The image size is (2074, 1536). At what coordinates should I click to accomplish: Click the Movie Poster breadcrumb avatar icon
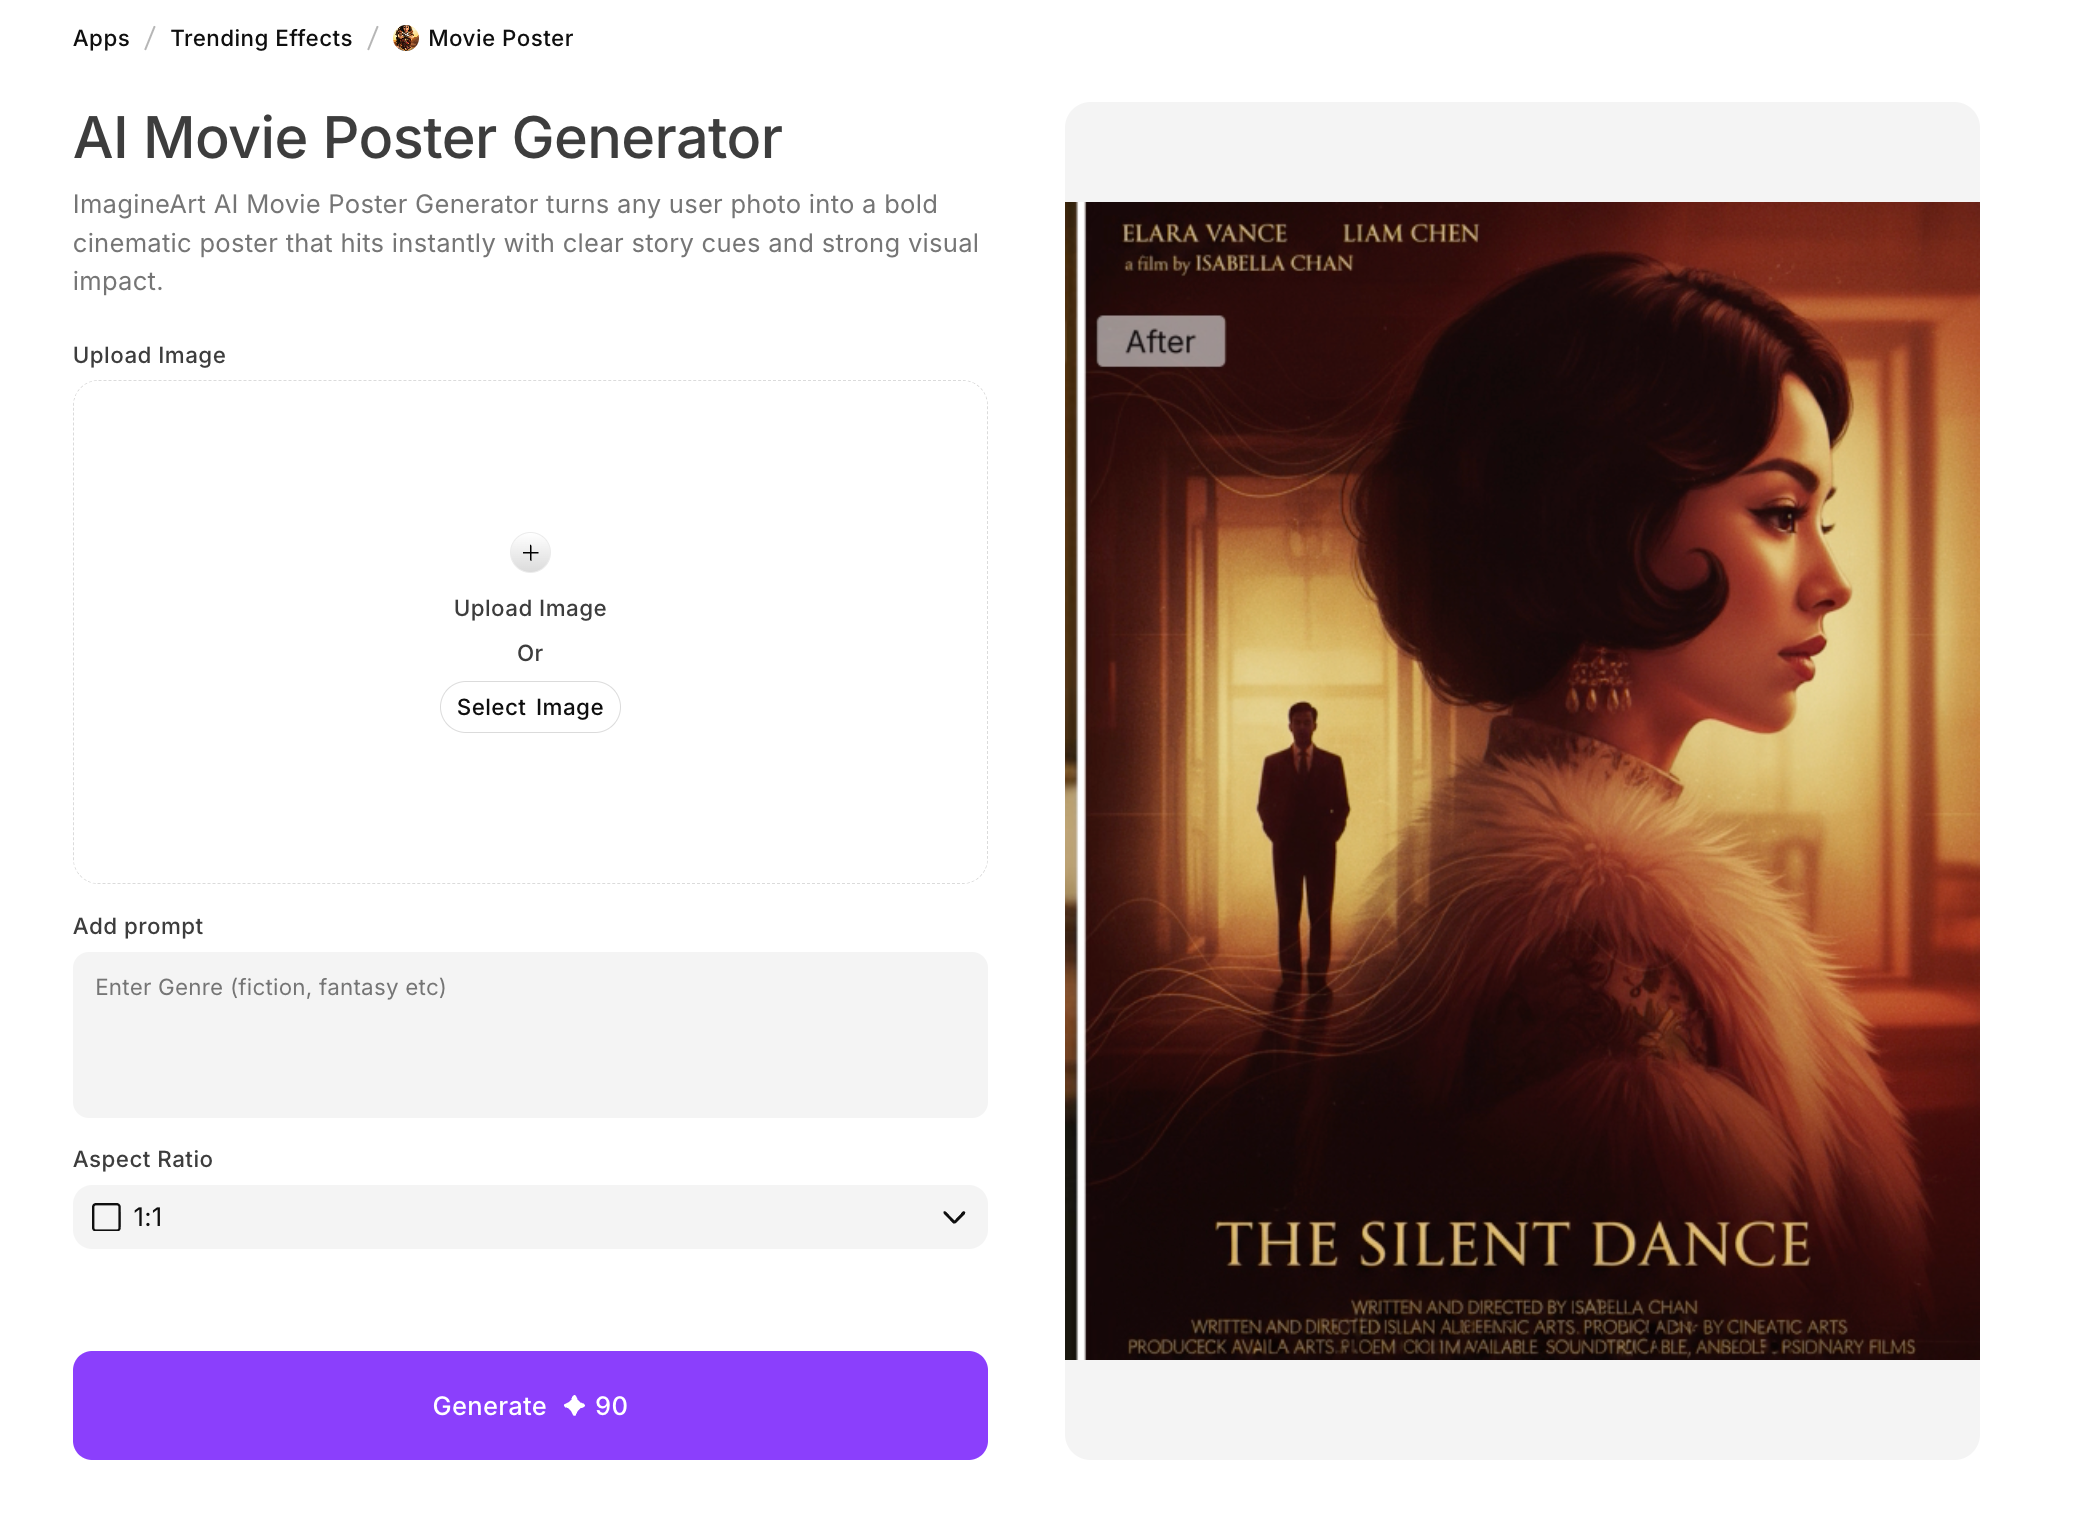[406, 38]
